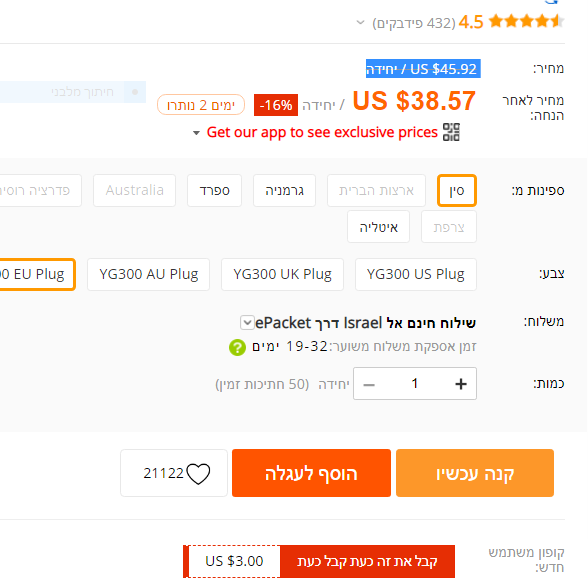Select ships-from option ספרד
The image size is (588, 580).
tap(214, 190)
